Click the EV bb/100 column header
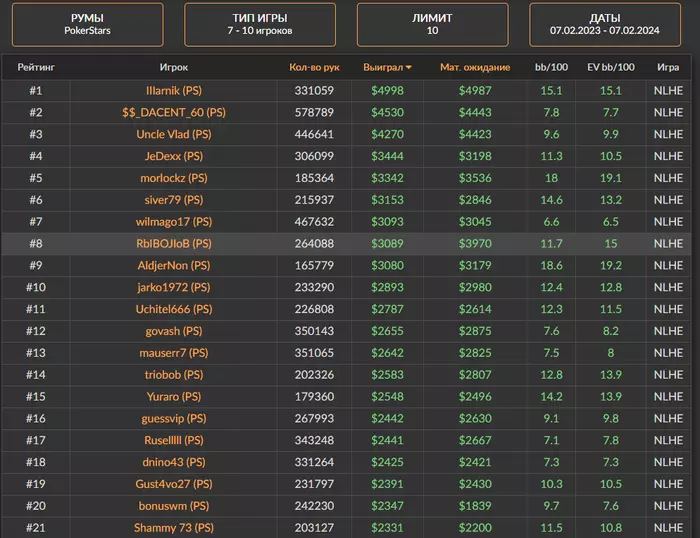The width and height of the screenshot is (700, 538). point(610,67)
